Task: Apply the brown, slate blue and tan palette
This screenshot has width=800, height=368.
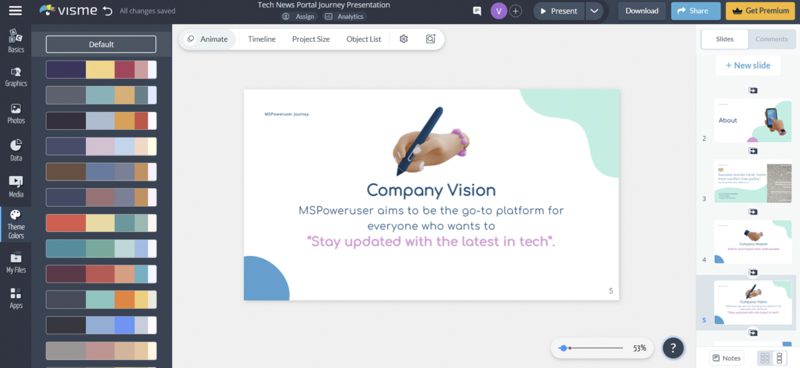Action: pos(101,172)
